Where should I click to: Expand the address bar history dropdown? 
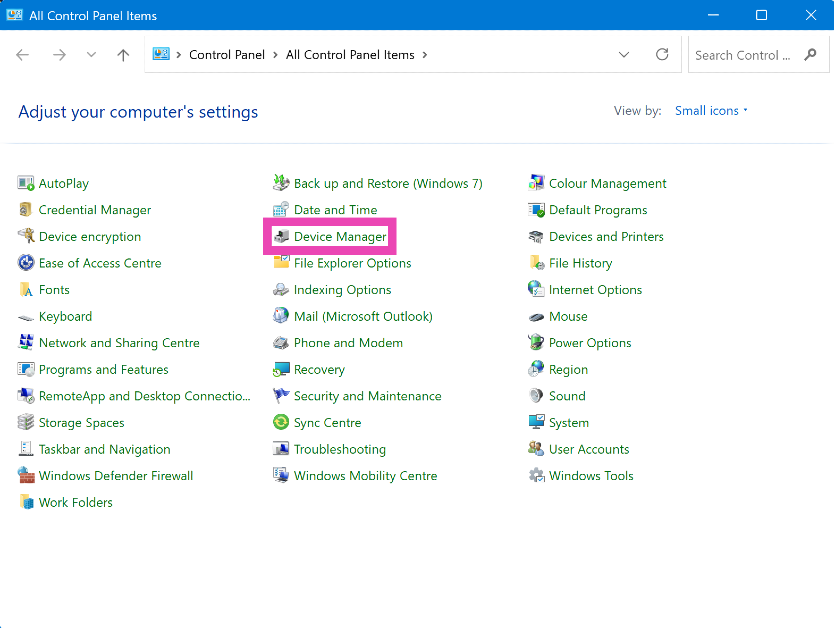624,55
